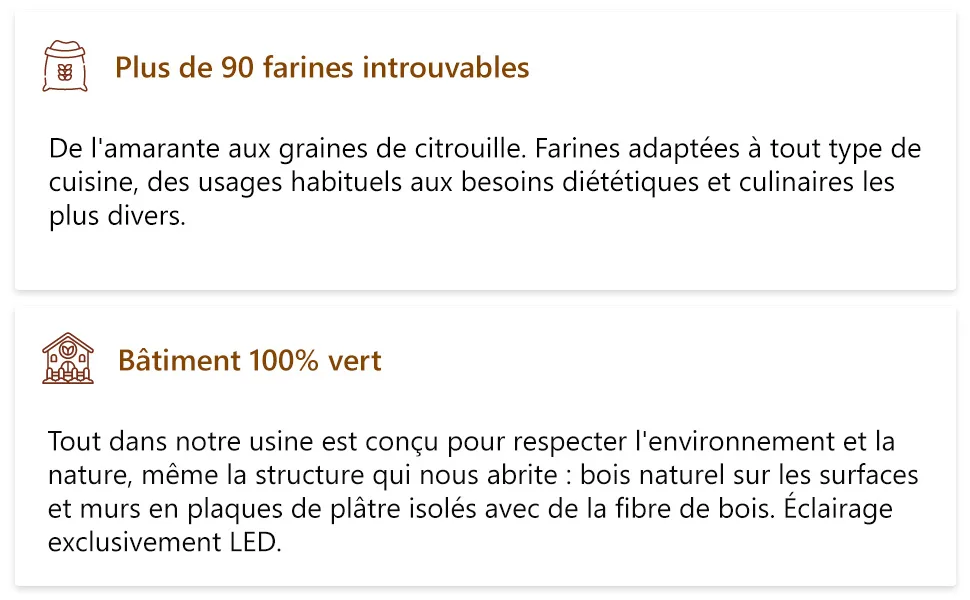The height and width of the screenshot is (600, 970).
Task: Click the paragraph starting "De l'amarante aux graines"
Action: (x=484, y=182)
